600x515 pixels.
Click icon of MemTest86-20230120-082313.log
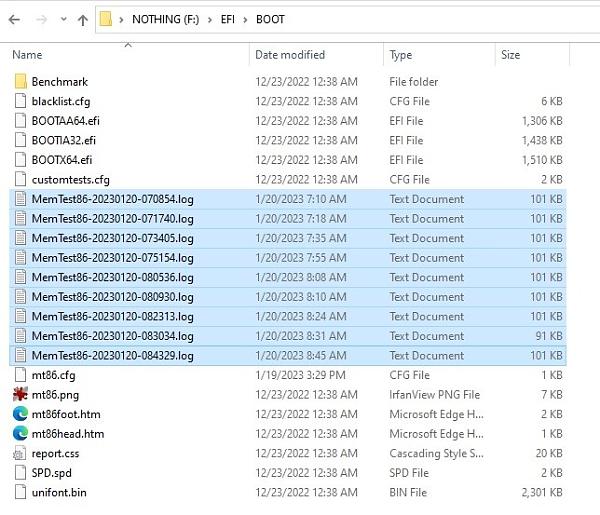20,316
